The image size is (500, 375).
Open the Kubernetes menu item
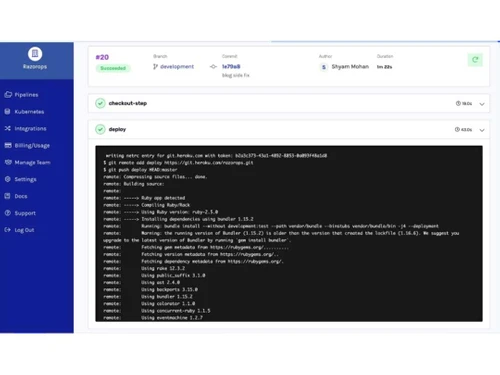(x=29, y=112)
